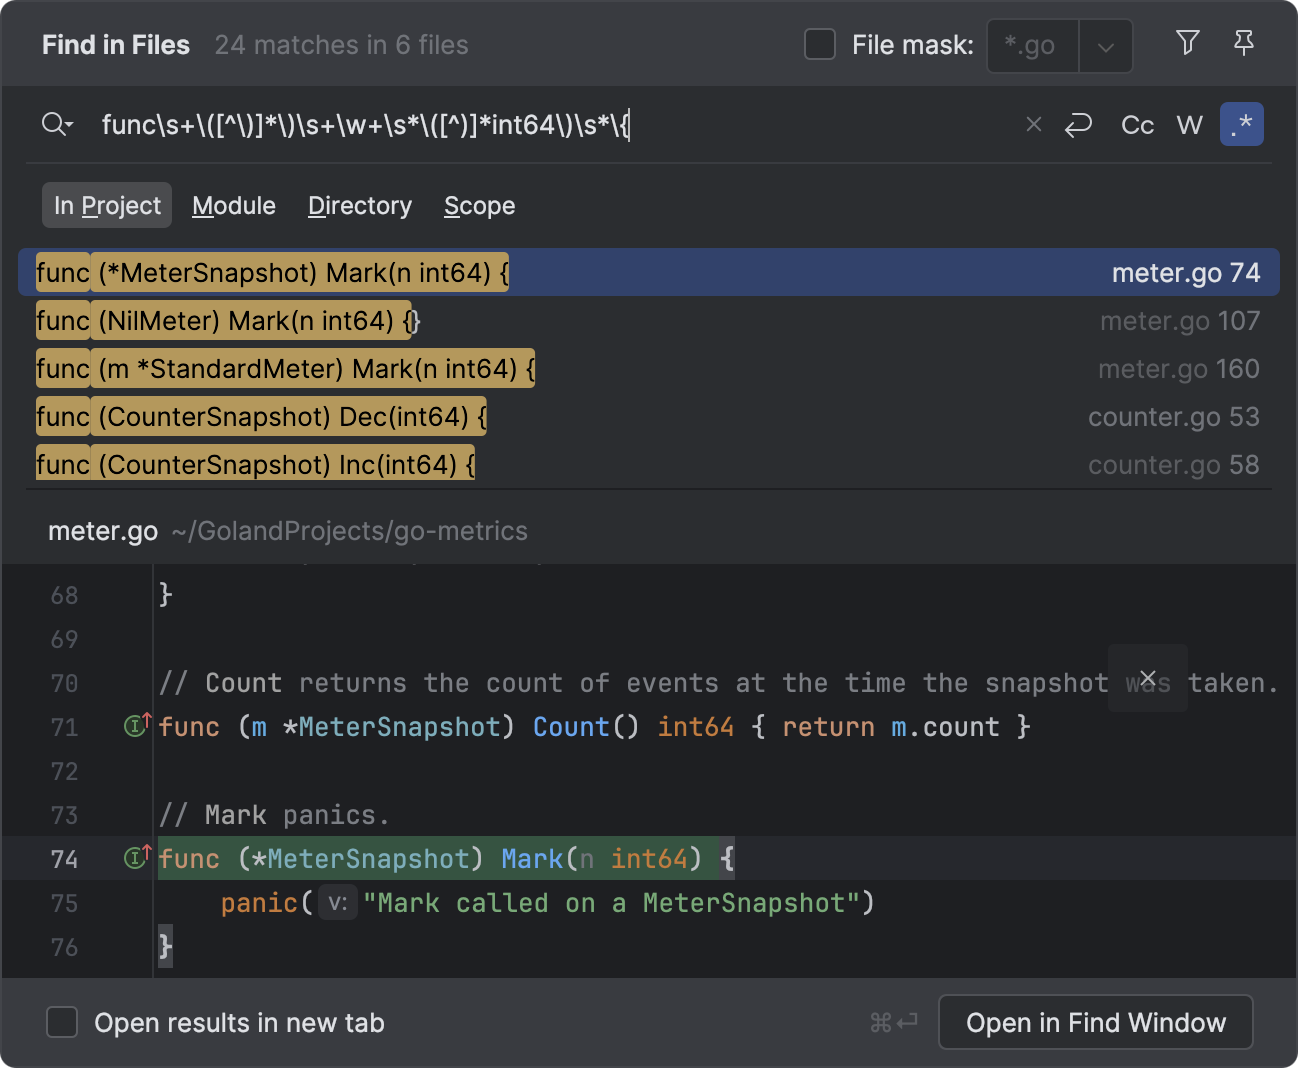Click the implements gutter icon on line 71
The height and width of the screenshot is (1068, 1298).
tap(137, 726)
